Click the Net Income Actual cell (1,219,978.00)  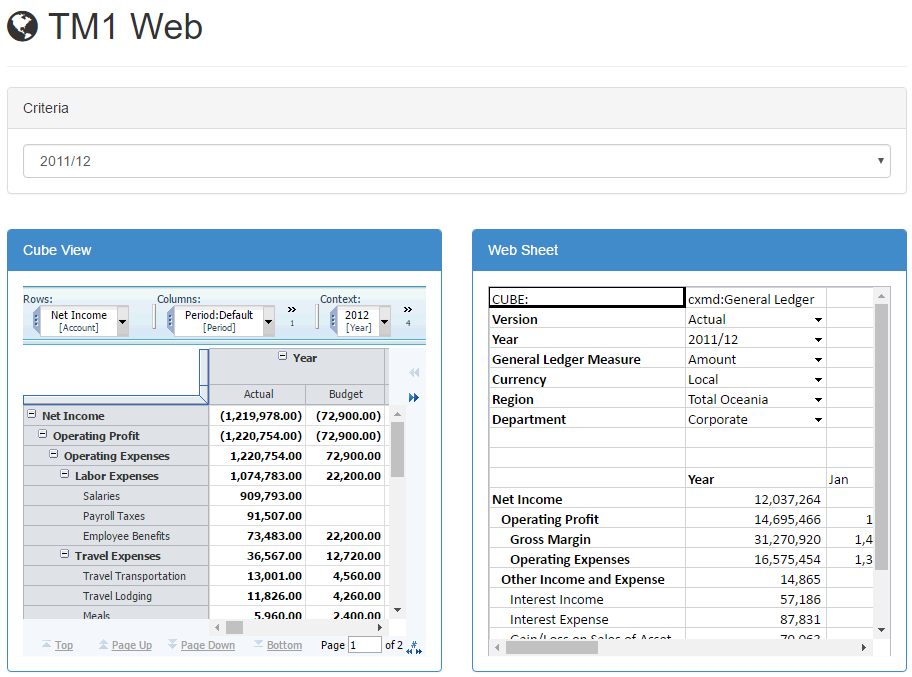click(257, 416)
